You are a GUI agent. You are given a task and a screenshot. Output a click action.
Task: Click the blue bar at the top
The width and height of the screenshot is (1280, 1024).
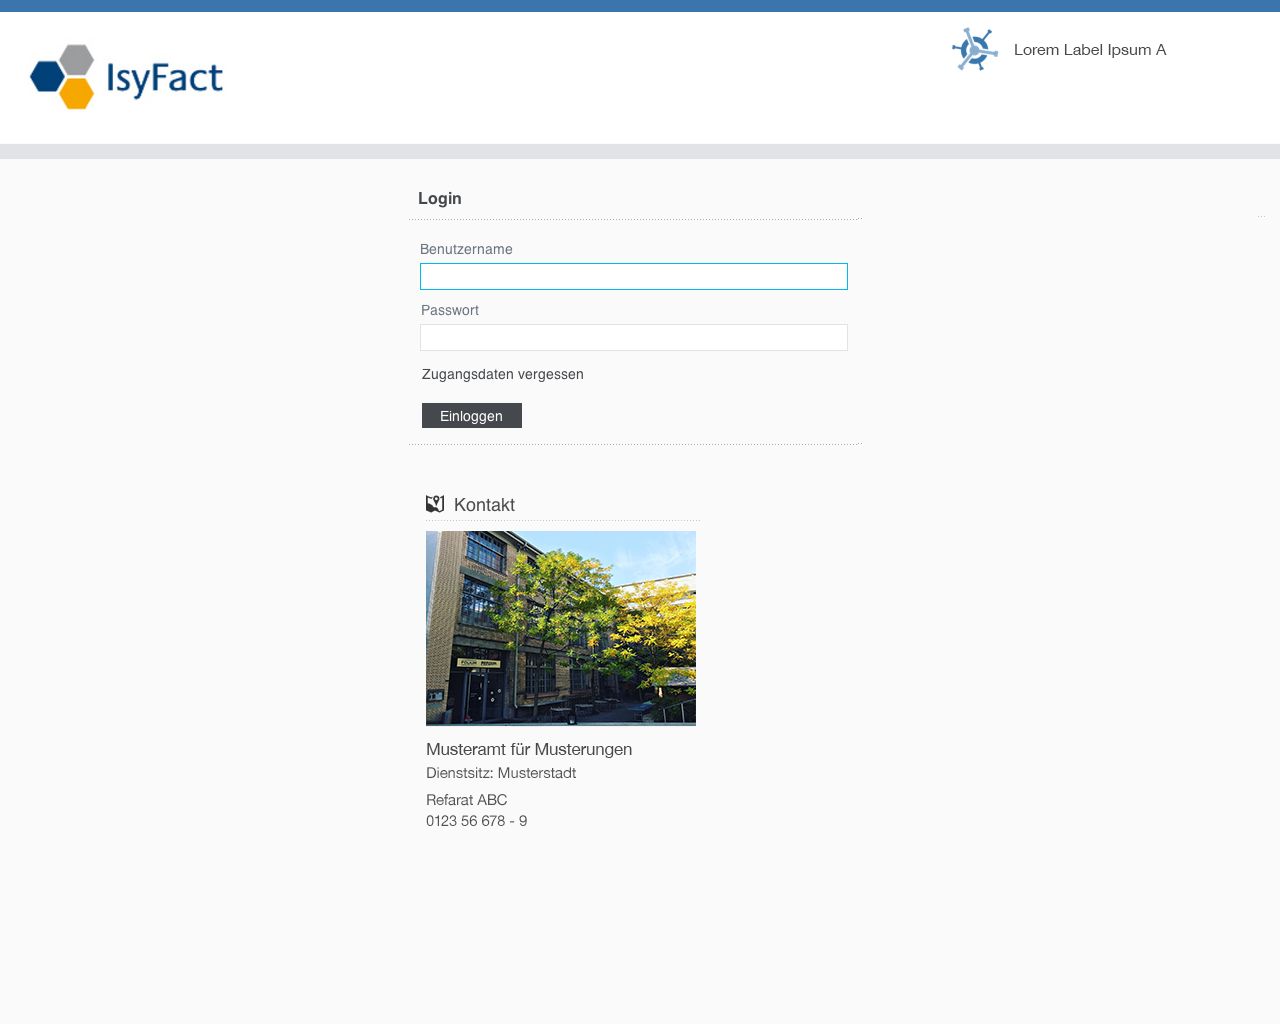click(640, 6)
